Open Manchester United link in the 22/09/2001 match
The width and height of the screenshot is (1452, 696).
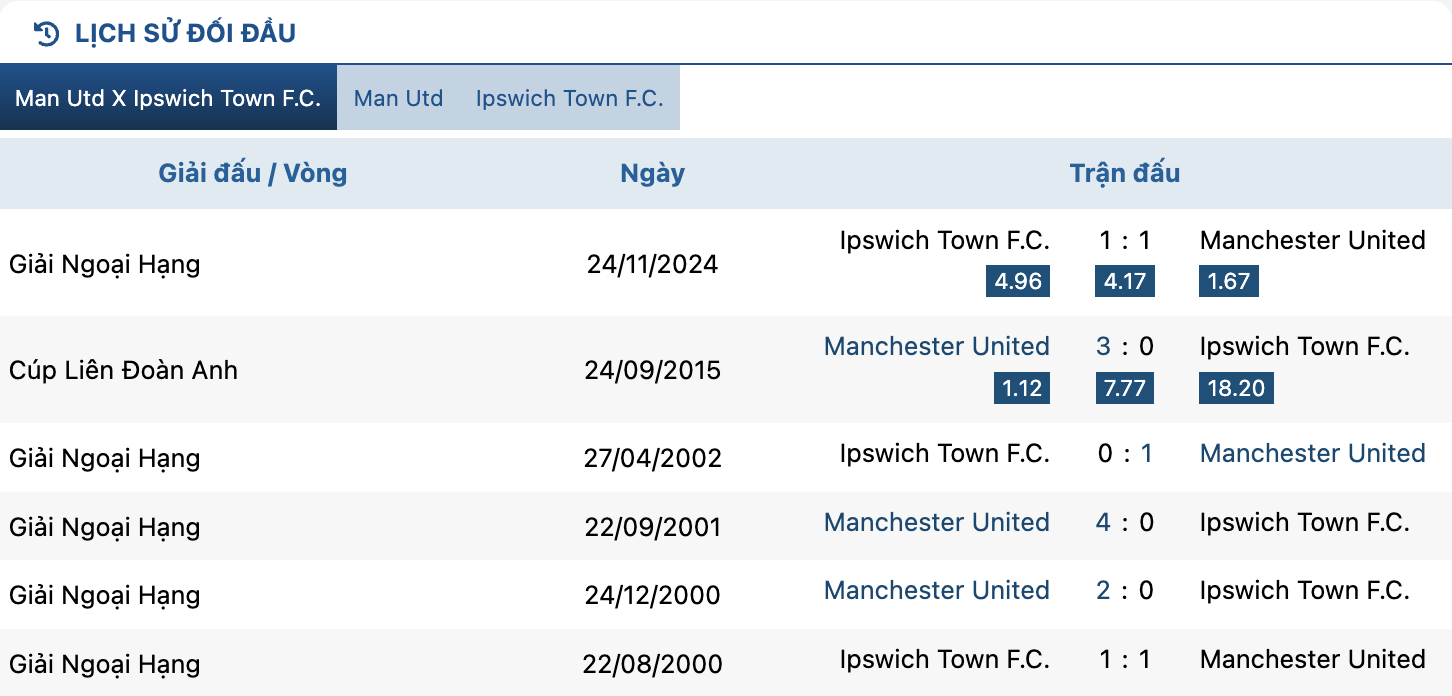coord(936,523)
